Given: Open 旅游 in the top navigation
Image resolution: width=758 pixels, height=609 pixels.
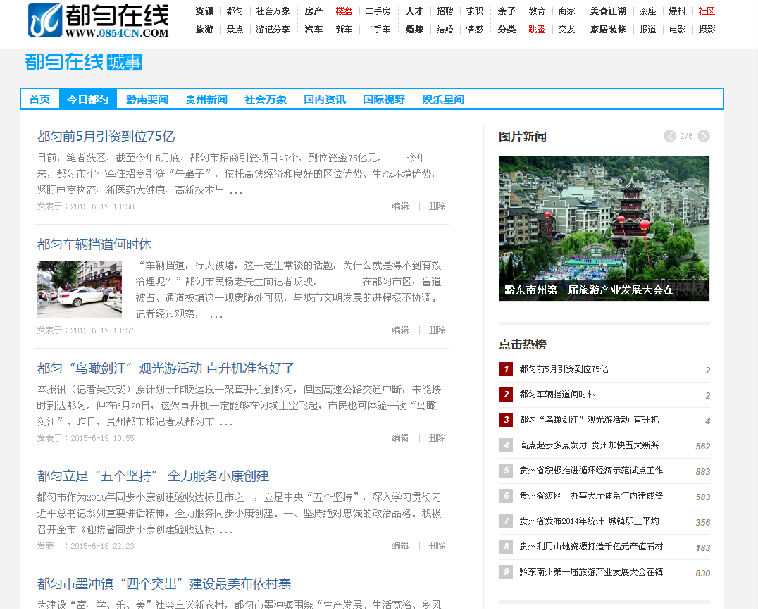Looking at the screenshot, I should [x=204, y=29].
